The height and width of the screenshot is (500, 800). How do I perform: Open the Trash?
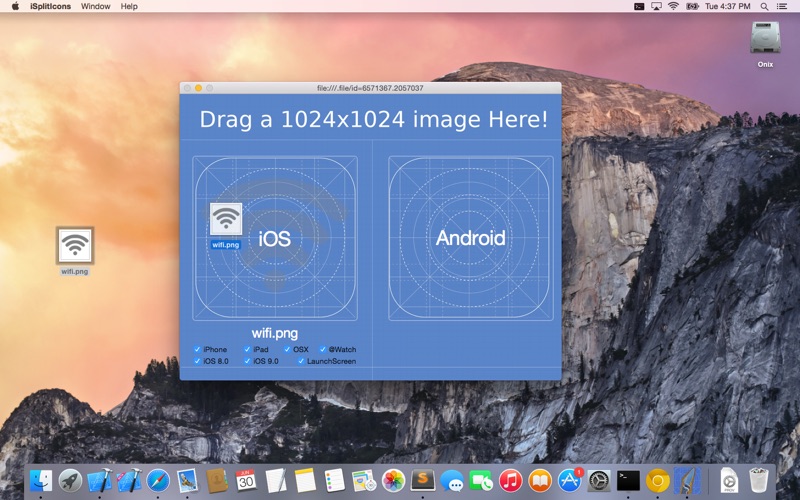(x=759, y=481)
